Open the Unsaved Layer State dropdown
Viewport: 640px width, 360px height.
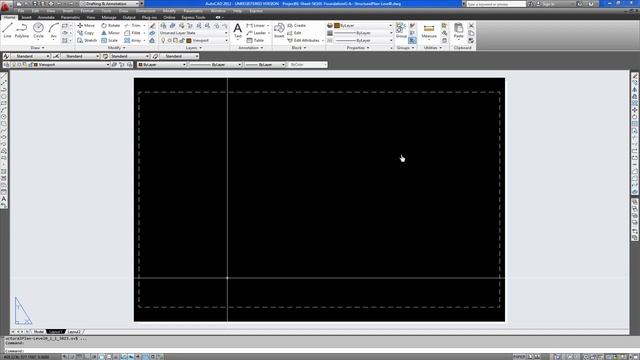click(x=193, y=33)
